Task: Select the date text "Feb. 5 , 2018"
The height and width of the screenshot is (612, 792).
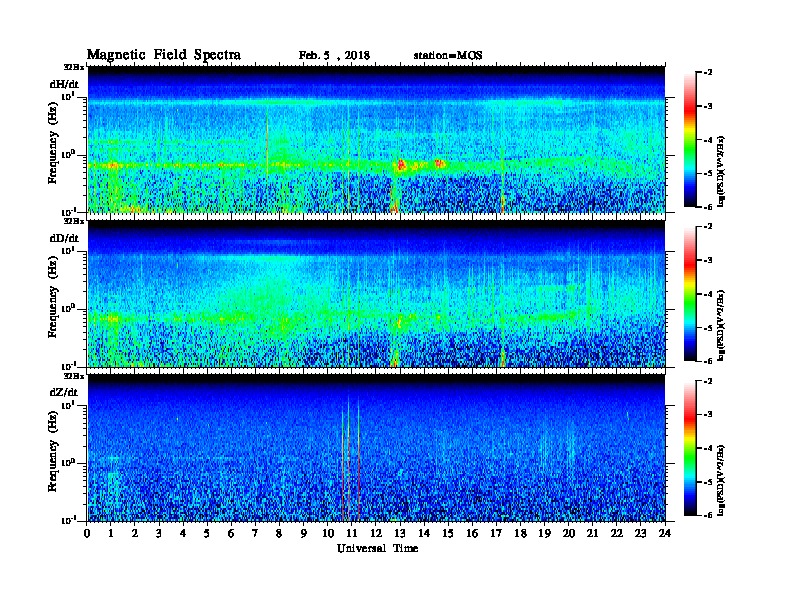Action: coord(334,56)
